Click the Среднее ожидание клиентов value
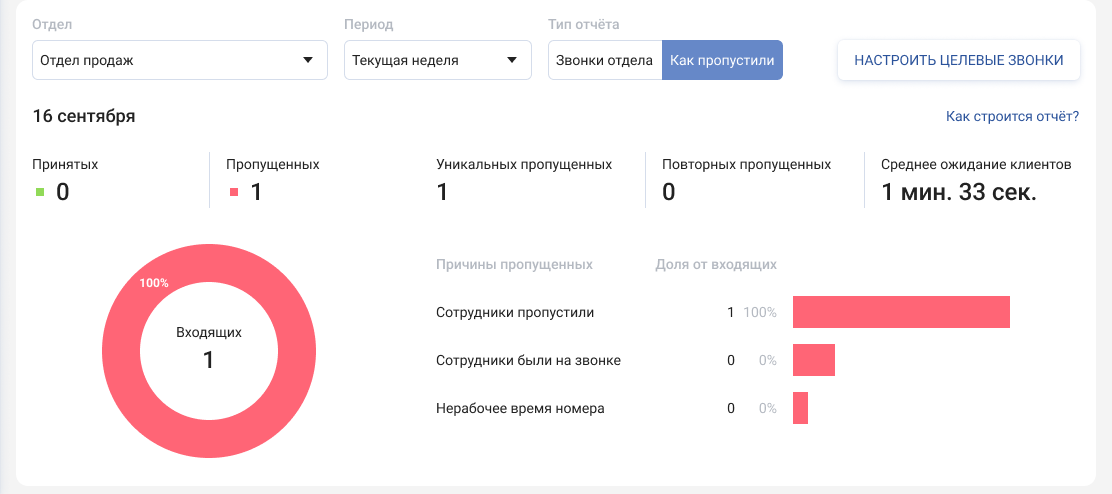 958,192
